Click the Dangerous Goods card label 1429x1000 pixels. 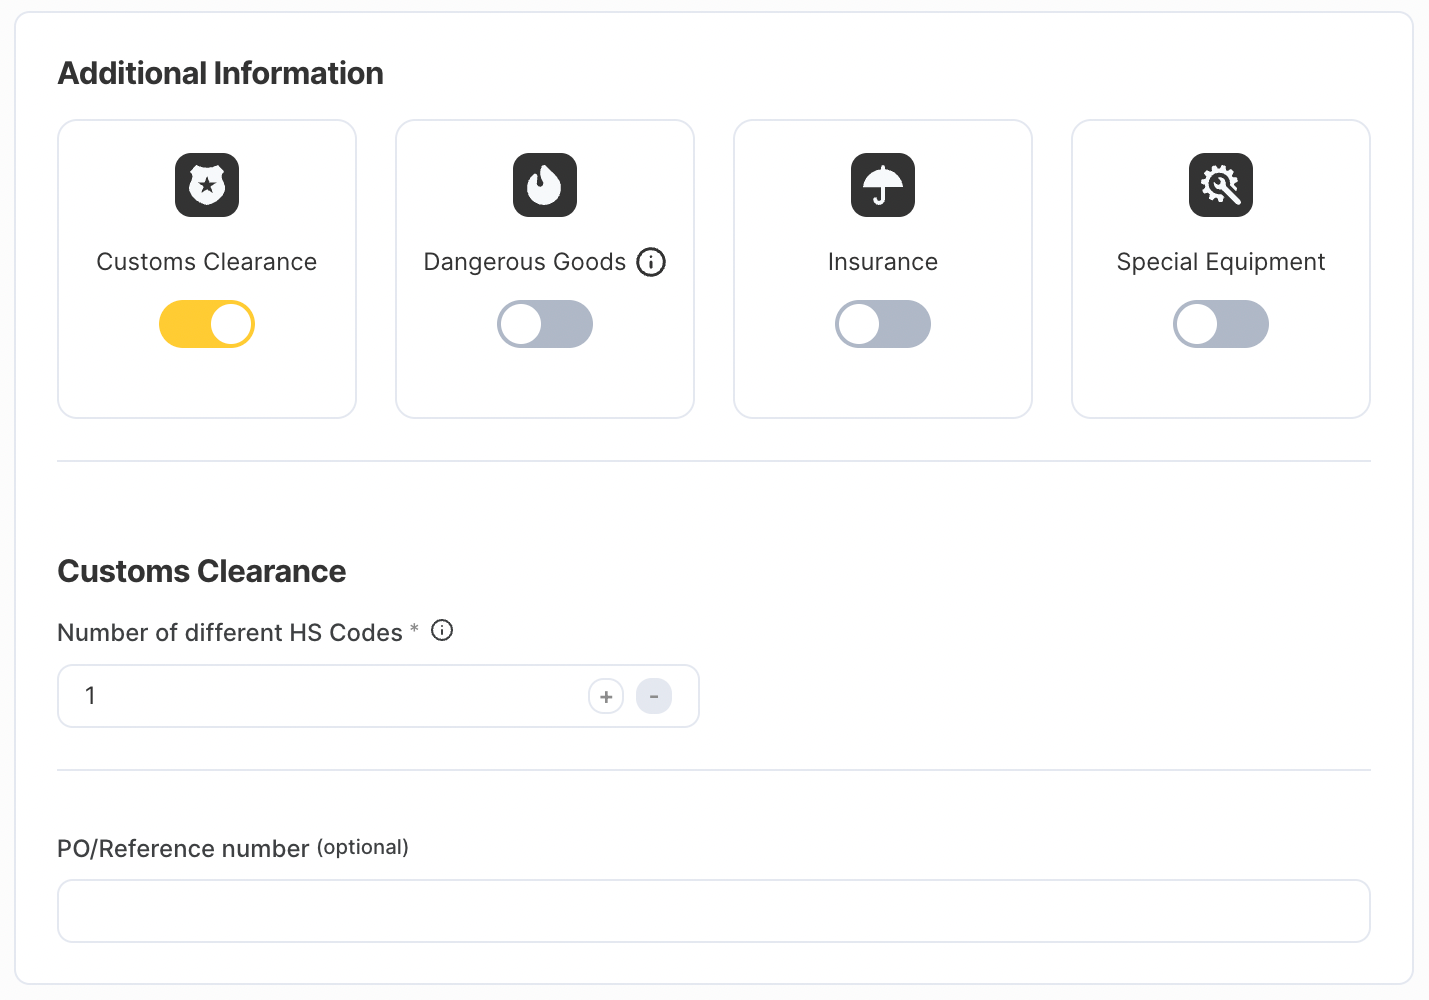(525, 262)
